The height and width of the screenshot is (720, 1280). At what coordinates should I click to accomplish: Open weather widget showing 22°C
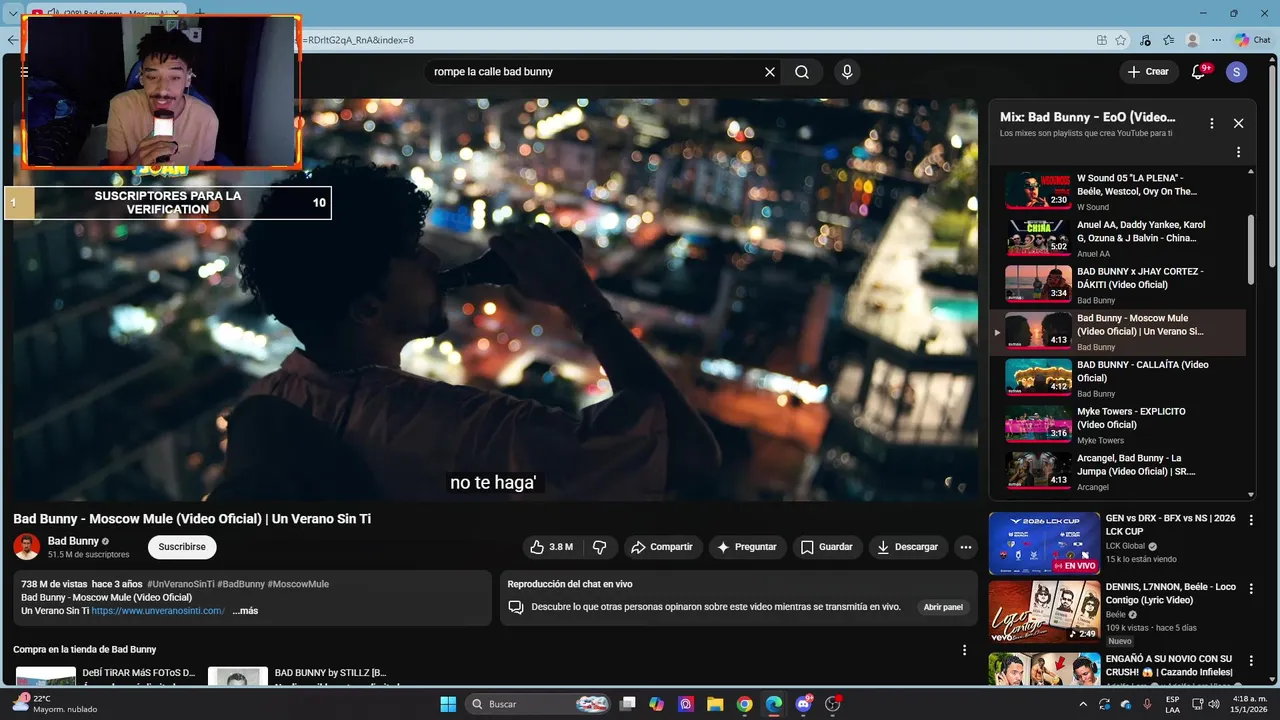click(x=55, y=704)
